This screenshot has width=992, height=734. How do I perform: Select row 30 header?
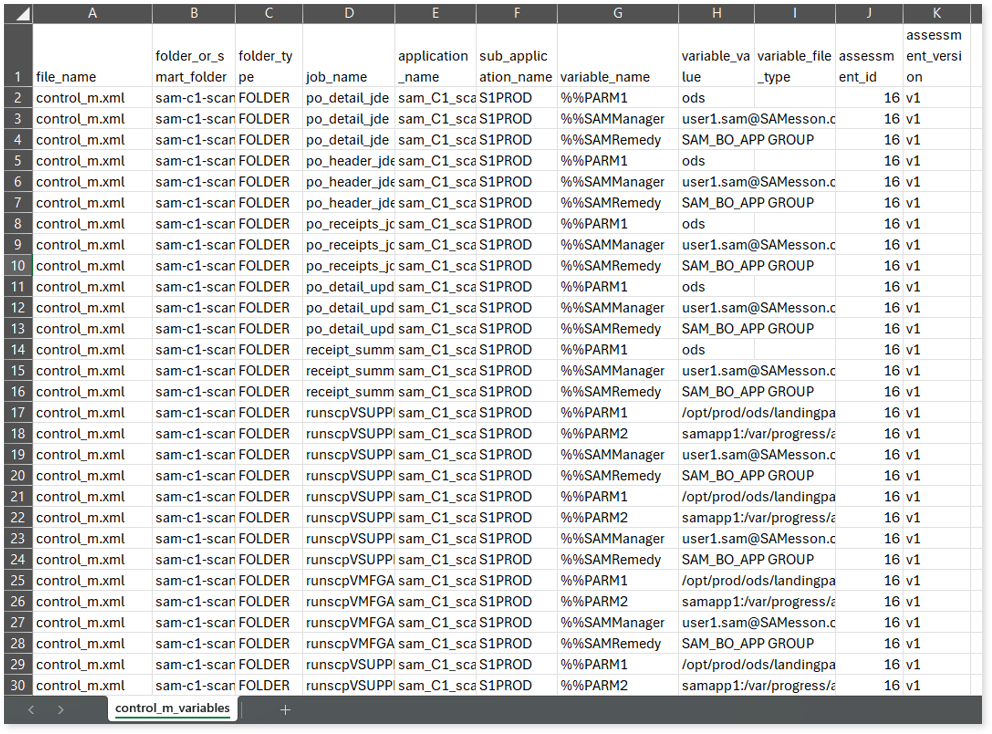point(18,685)
